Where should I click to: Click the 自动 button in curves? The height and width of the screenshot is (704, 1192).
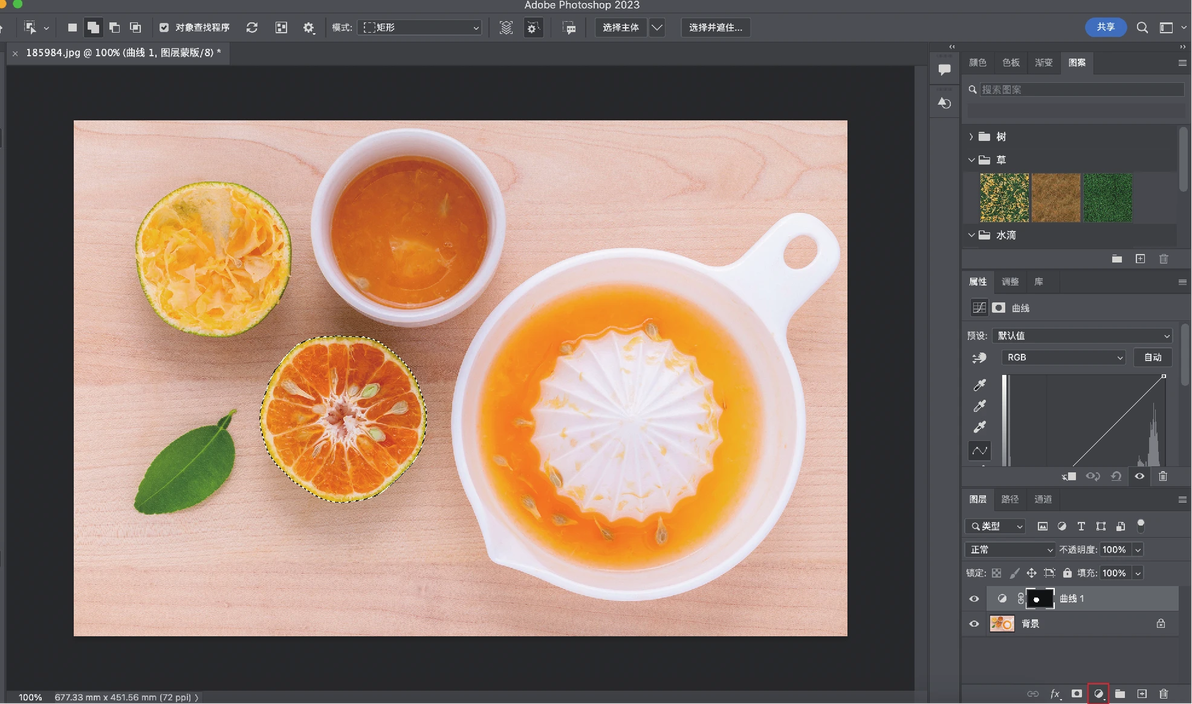[x=1152, y=357]
